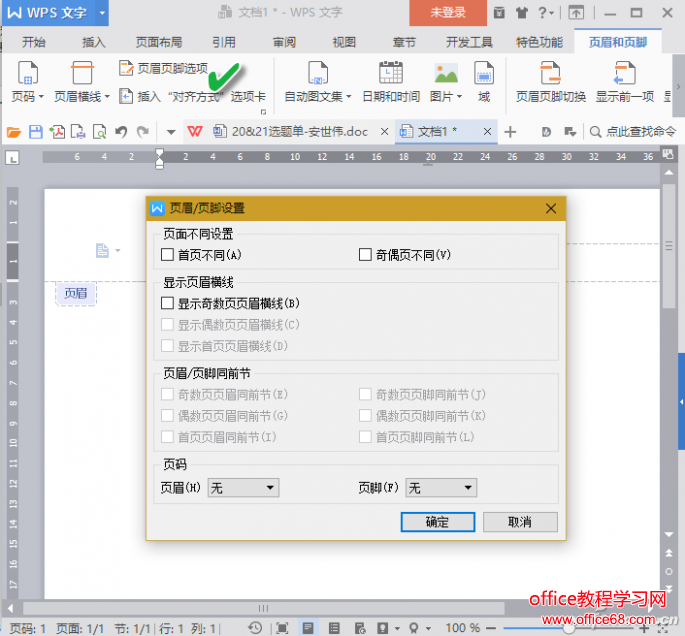Add a new document tab
The height and width of the screenshot is (636, 685).
click(x=510, y=132)
